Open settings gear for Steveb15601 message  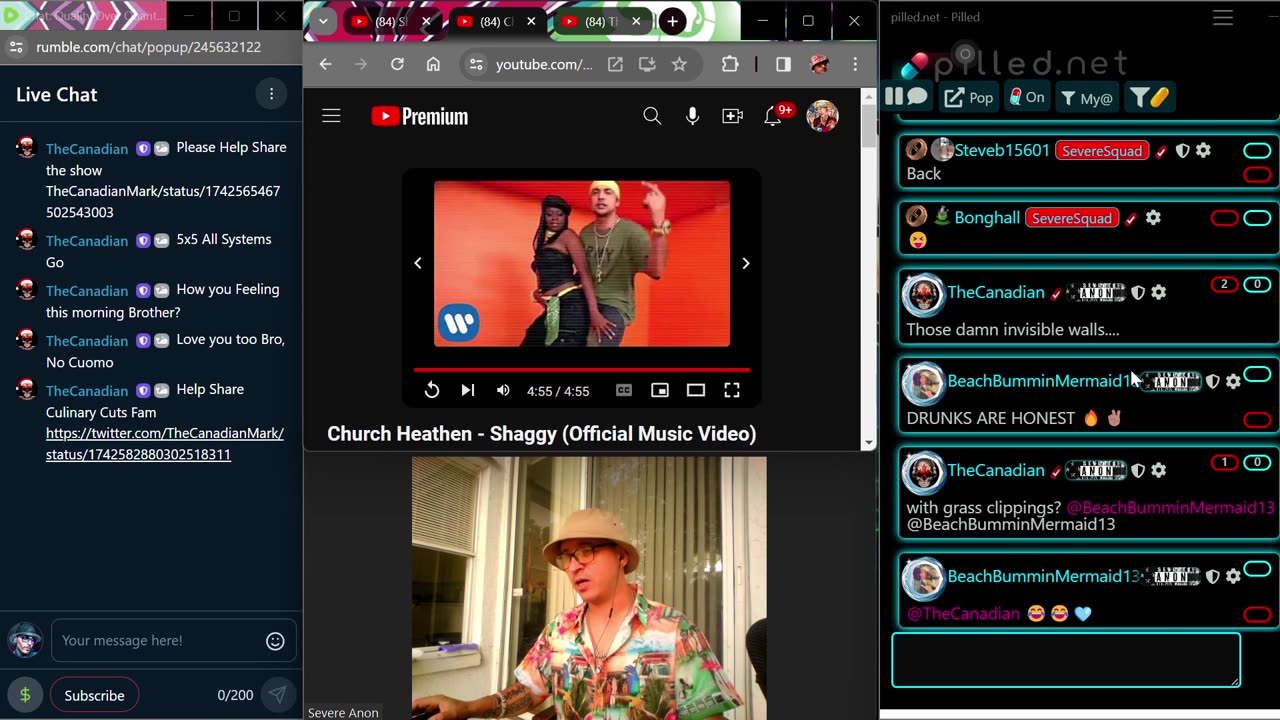coord(1203,150)
